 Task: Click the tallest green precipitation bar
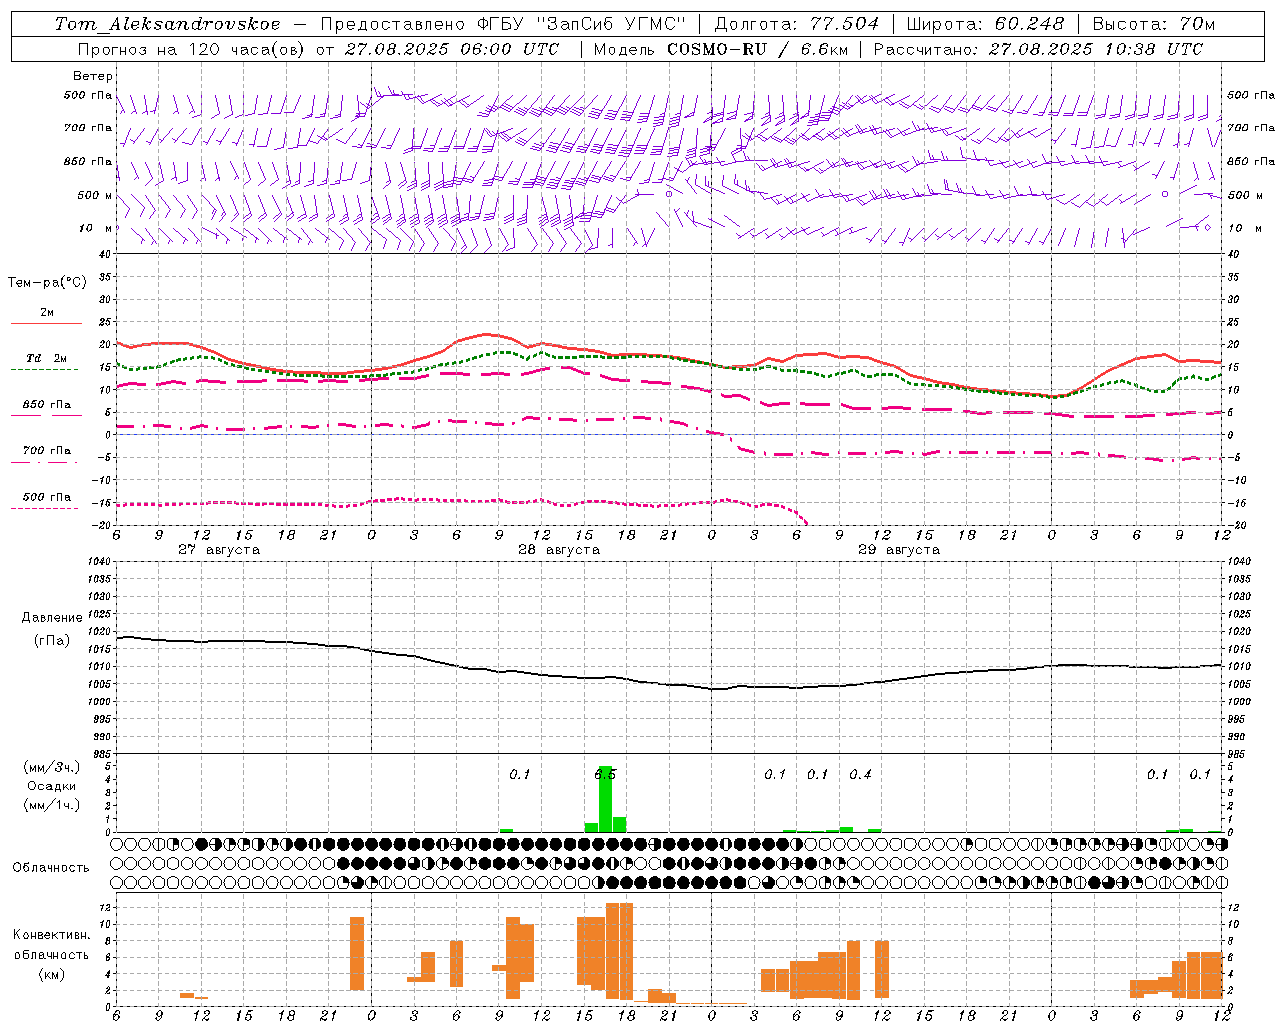pos(605,799)
